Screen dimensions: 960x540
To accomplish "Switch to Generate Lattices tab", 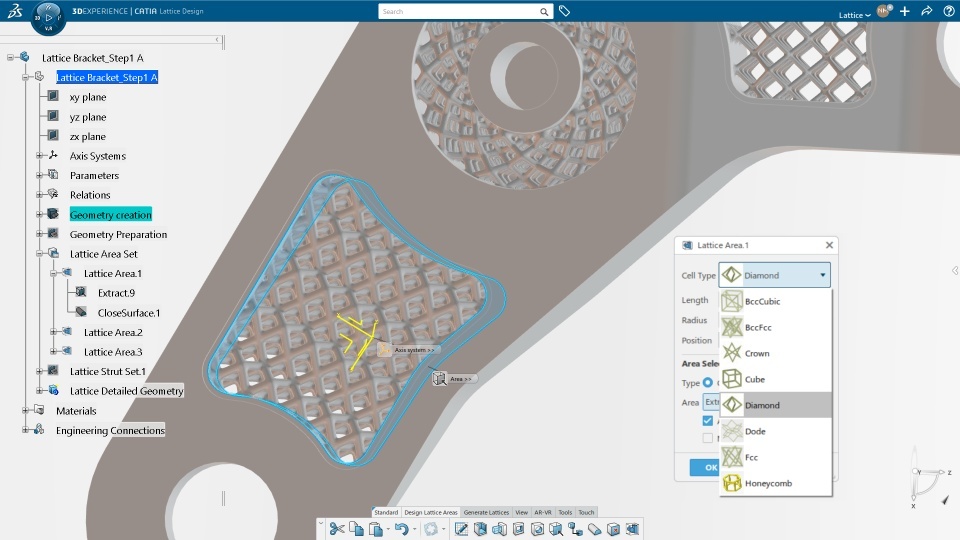I will point(486,512).
